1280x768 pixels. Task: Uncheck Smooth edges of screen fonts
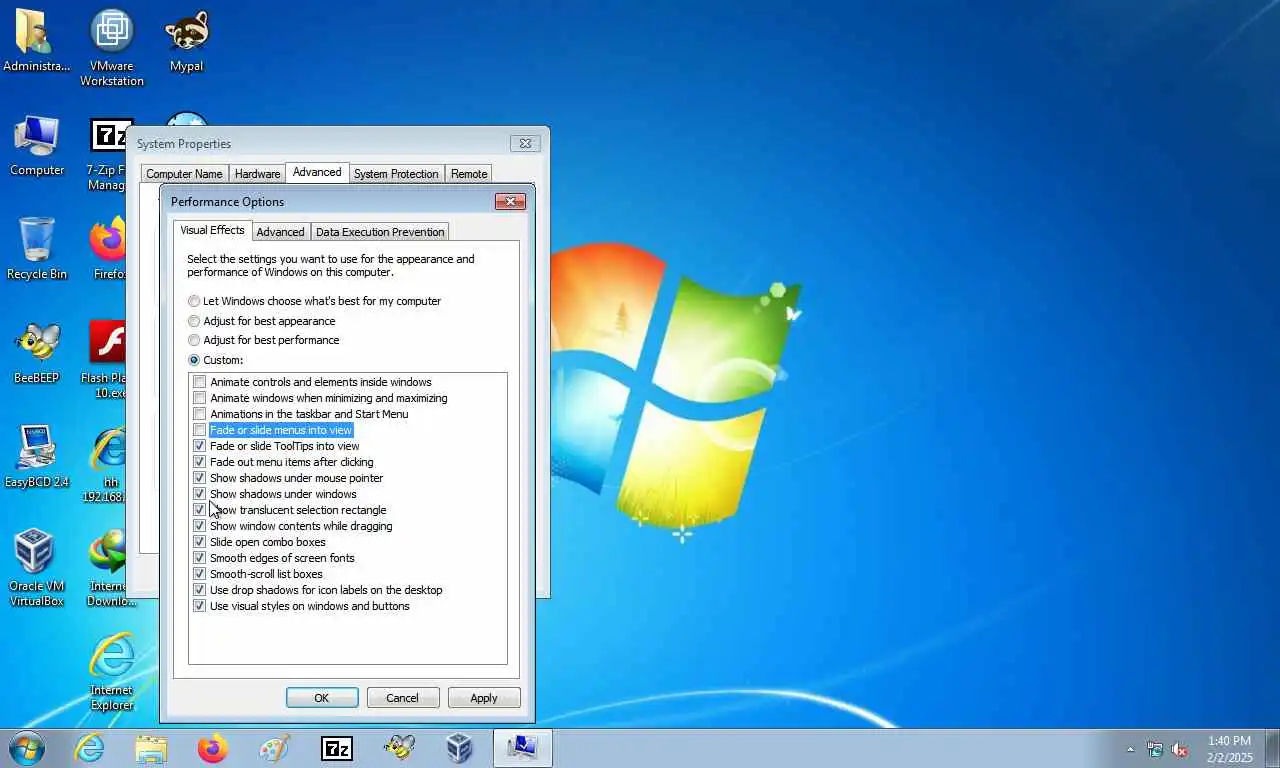click(x=200, y=558)
